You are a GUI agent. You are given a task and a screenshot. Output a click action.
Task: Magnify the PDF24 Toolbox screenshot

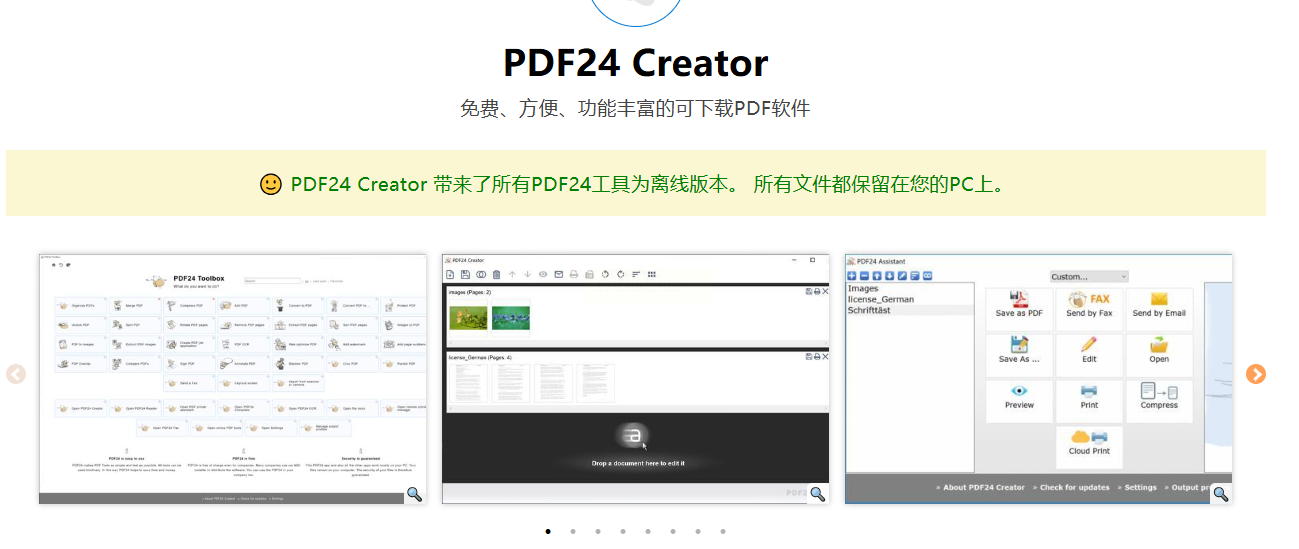415,493
